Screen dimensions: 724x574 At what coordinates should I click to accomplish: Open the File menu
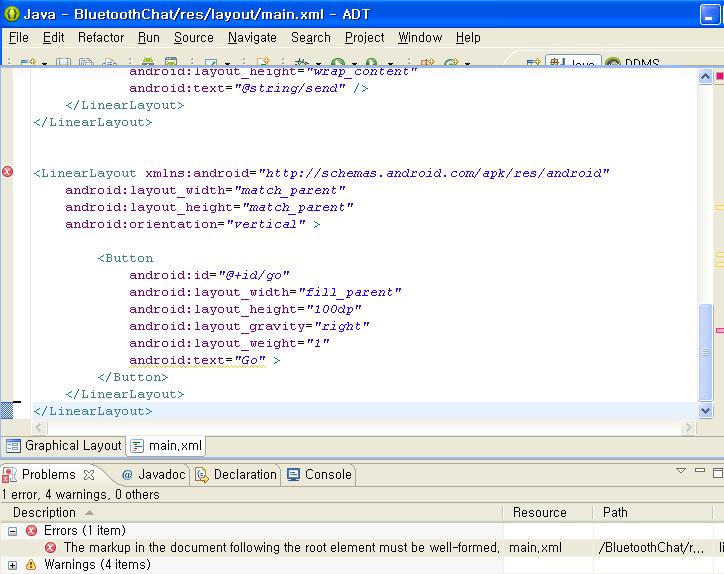pos(18,38)
